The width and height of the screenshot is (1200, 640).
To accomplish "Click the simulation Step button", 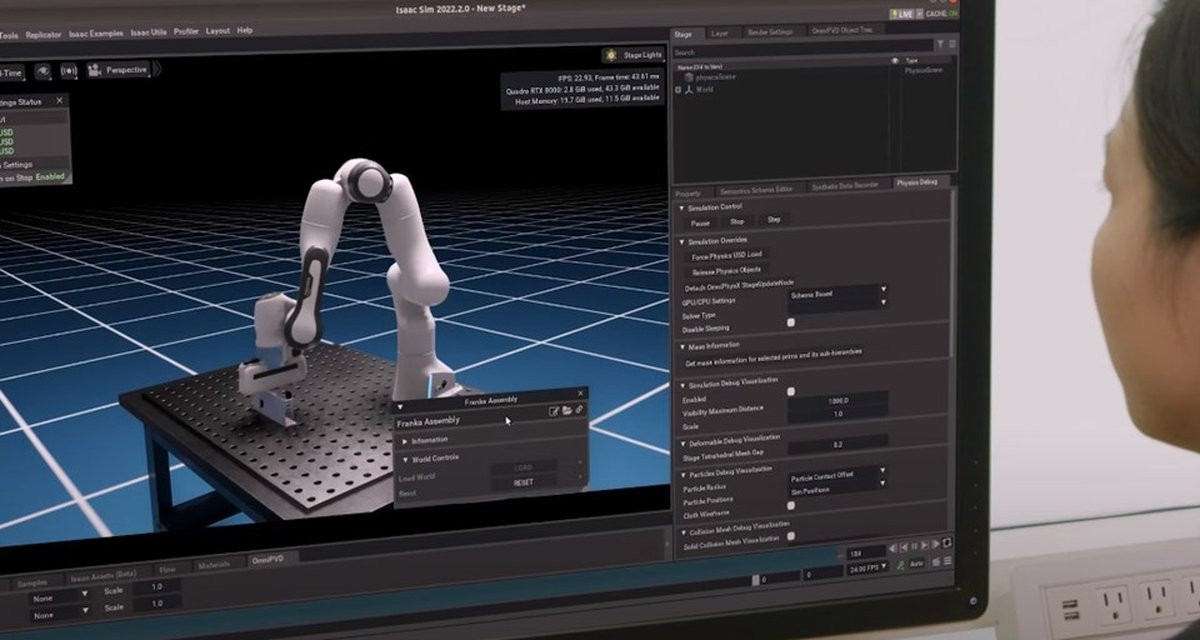I will coord(773,219).
